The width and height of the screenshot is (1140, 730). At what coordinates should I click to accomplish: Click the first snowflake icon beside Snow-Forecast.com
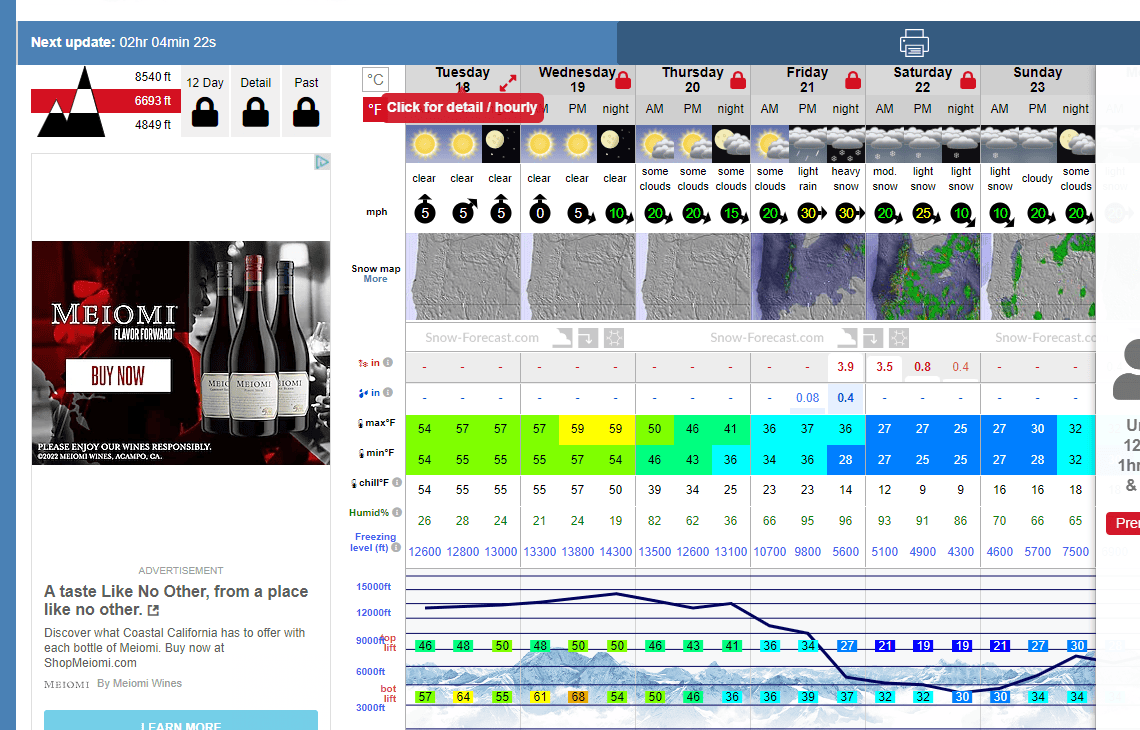coord(614,337)
